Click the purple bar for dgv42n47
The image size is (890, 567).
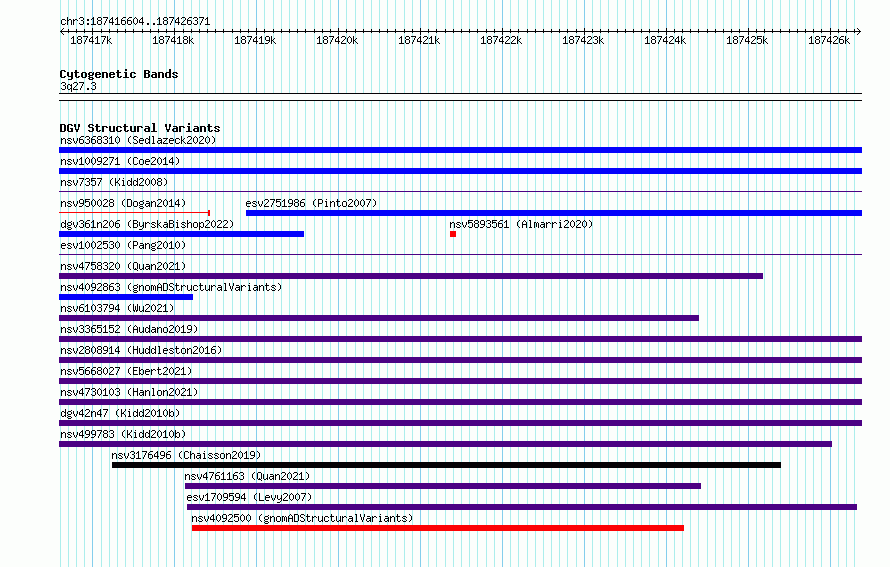(x=460, y=423)
